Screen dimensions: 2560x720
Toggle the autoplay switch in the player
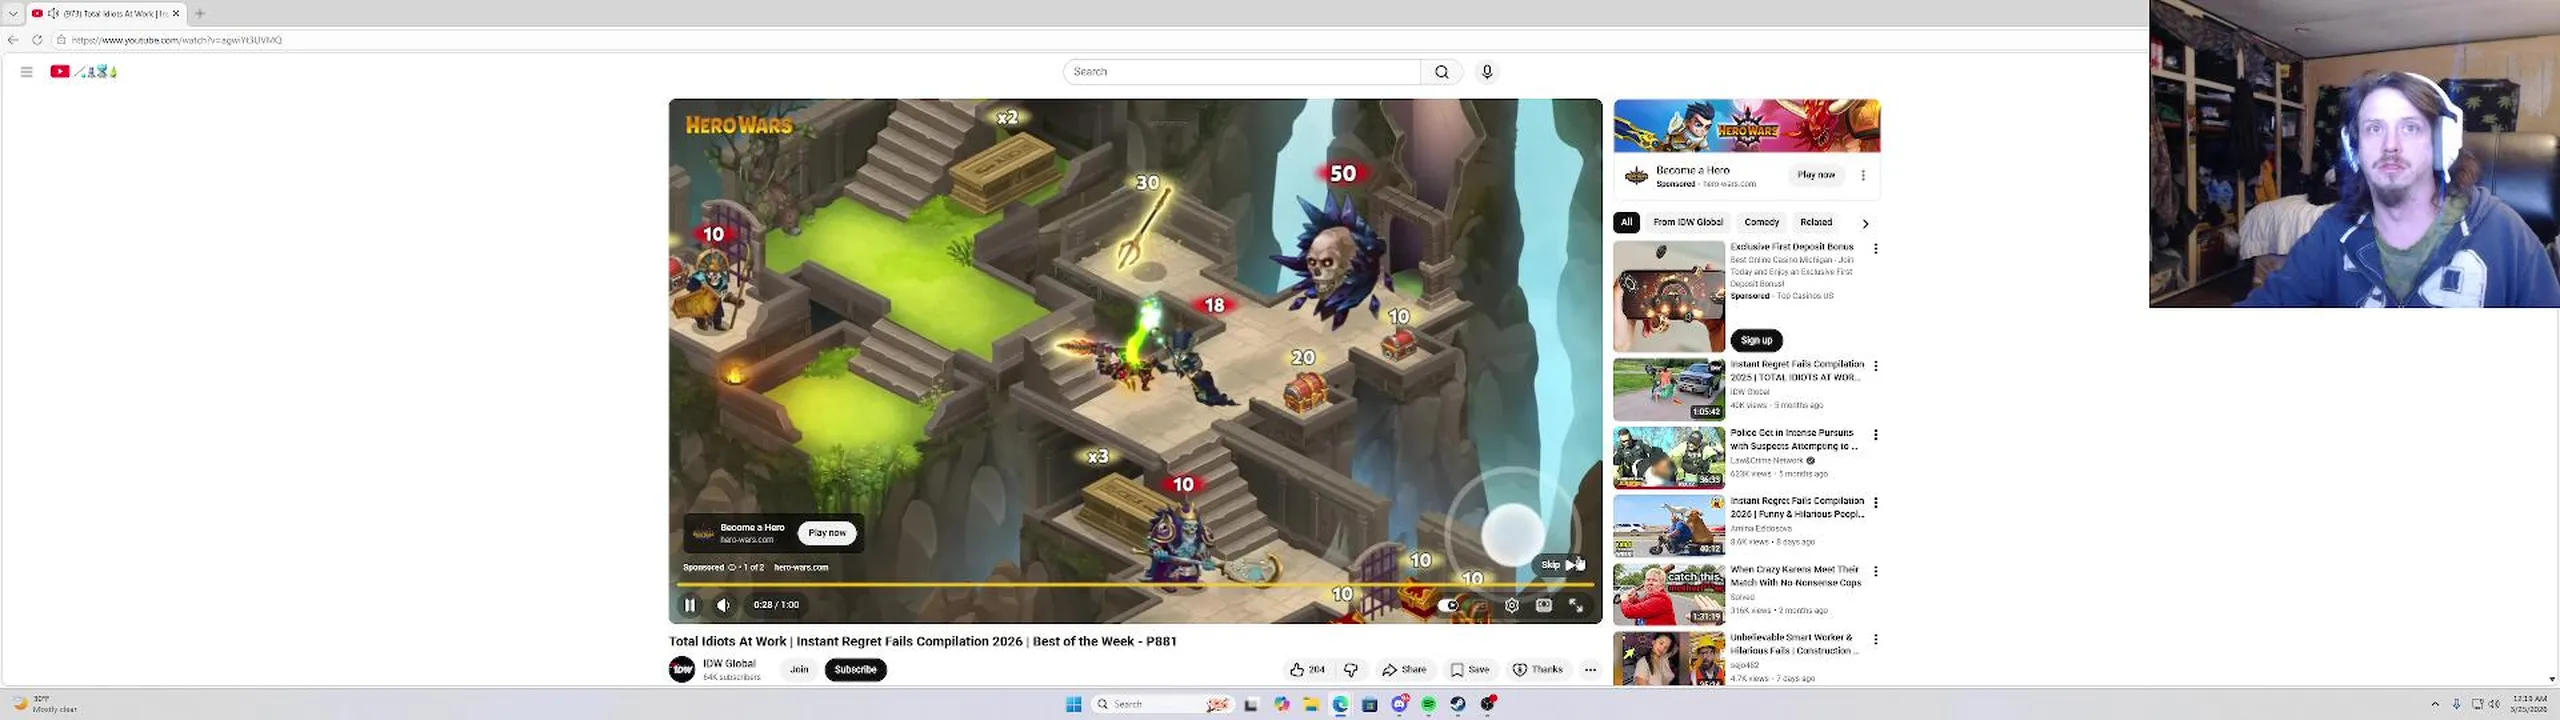pyautogui.click(x=1449, y=605)
